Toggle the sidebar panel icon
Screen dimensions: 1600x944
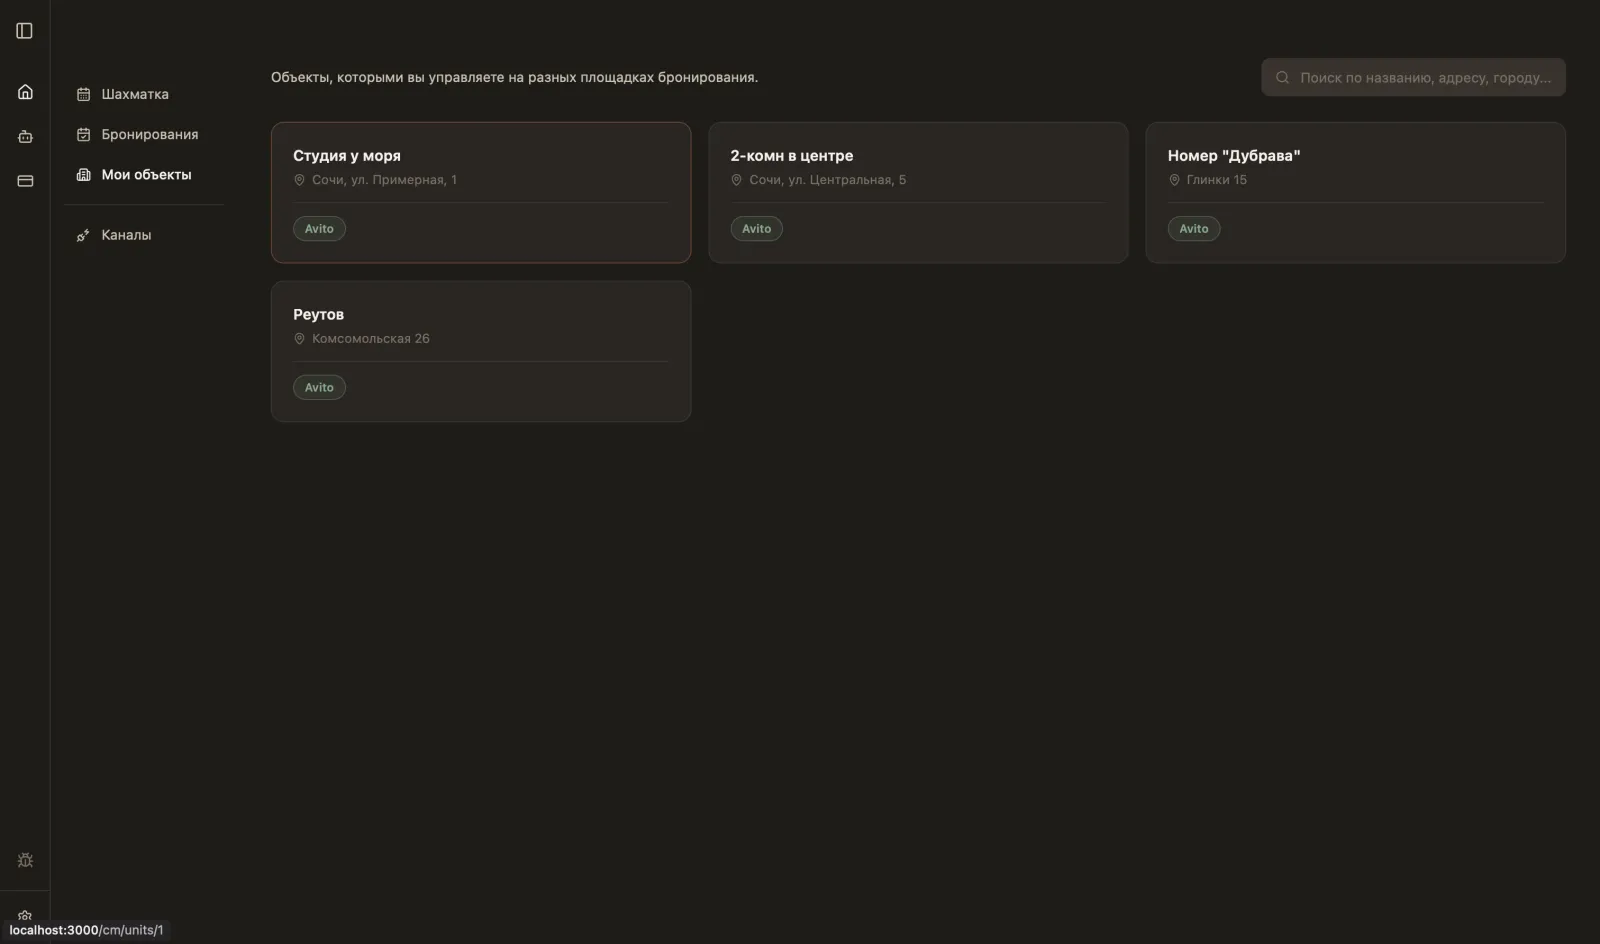pos(25,31)
